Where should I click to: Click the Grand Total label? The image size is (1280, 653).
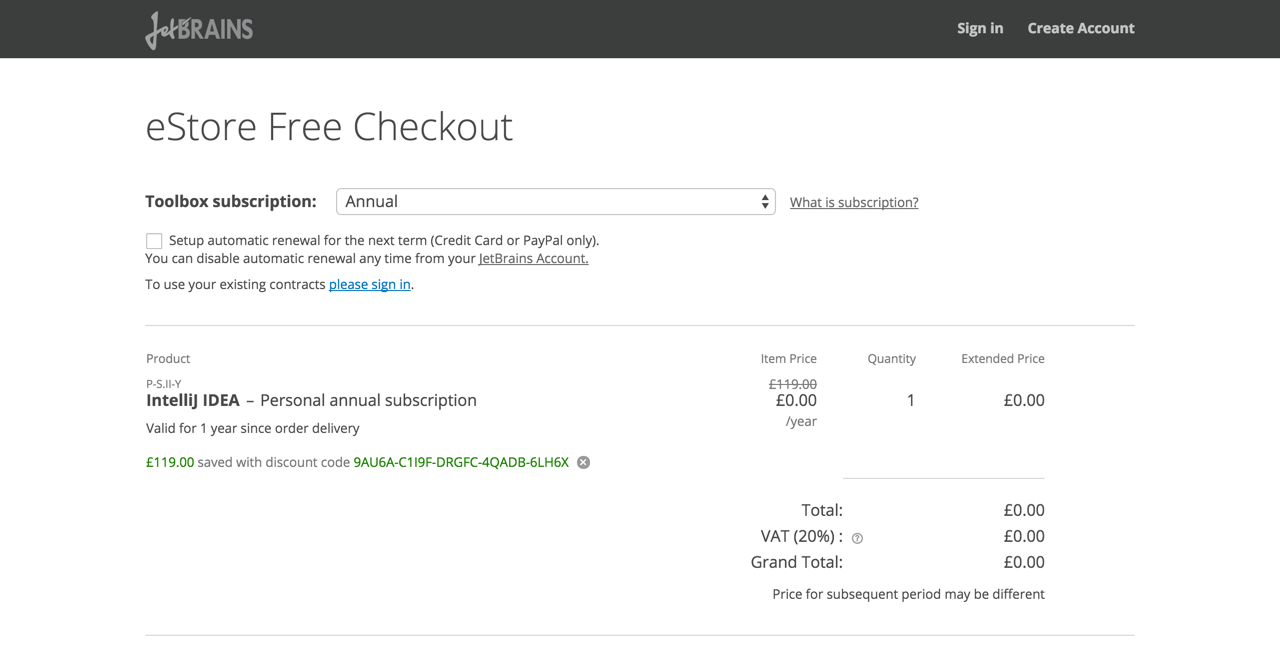click(796, 562)
